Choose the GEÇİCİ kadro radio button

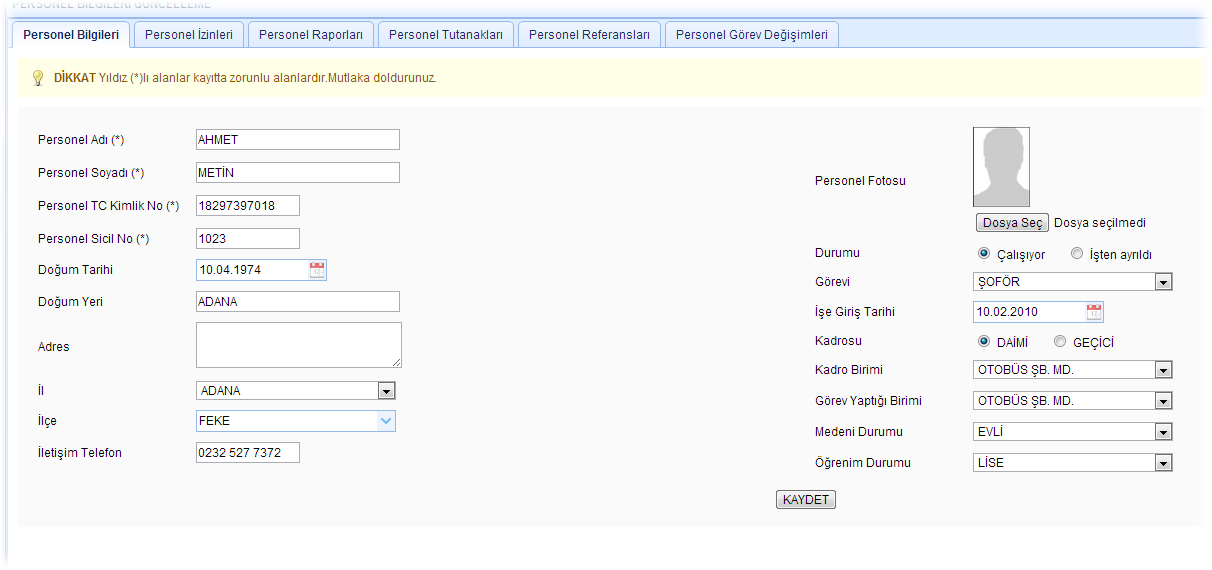pos(1060,342)
